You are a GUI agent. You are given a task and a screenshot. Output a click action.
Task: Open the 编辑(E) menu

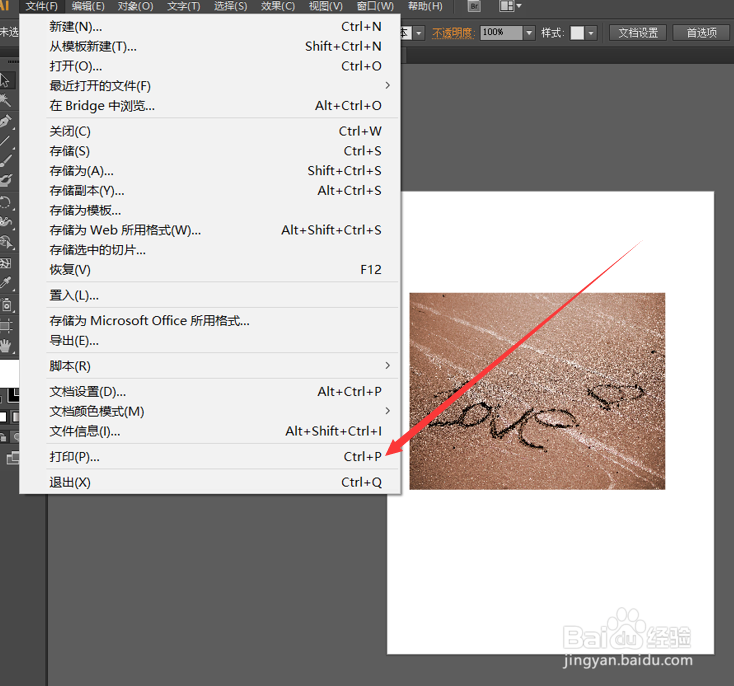[88, 6]
